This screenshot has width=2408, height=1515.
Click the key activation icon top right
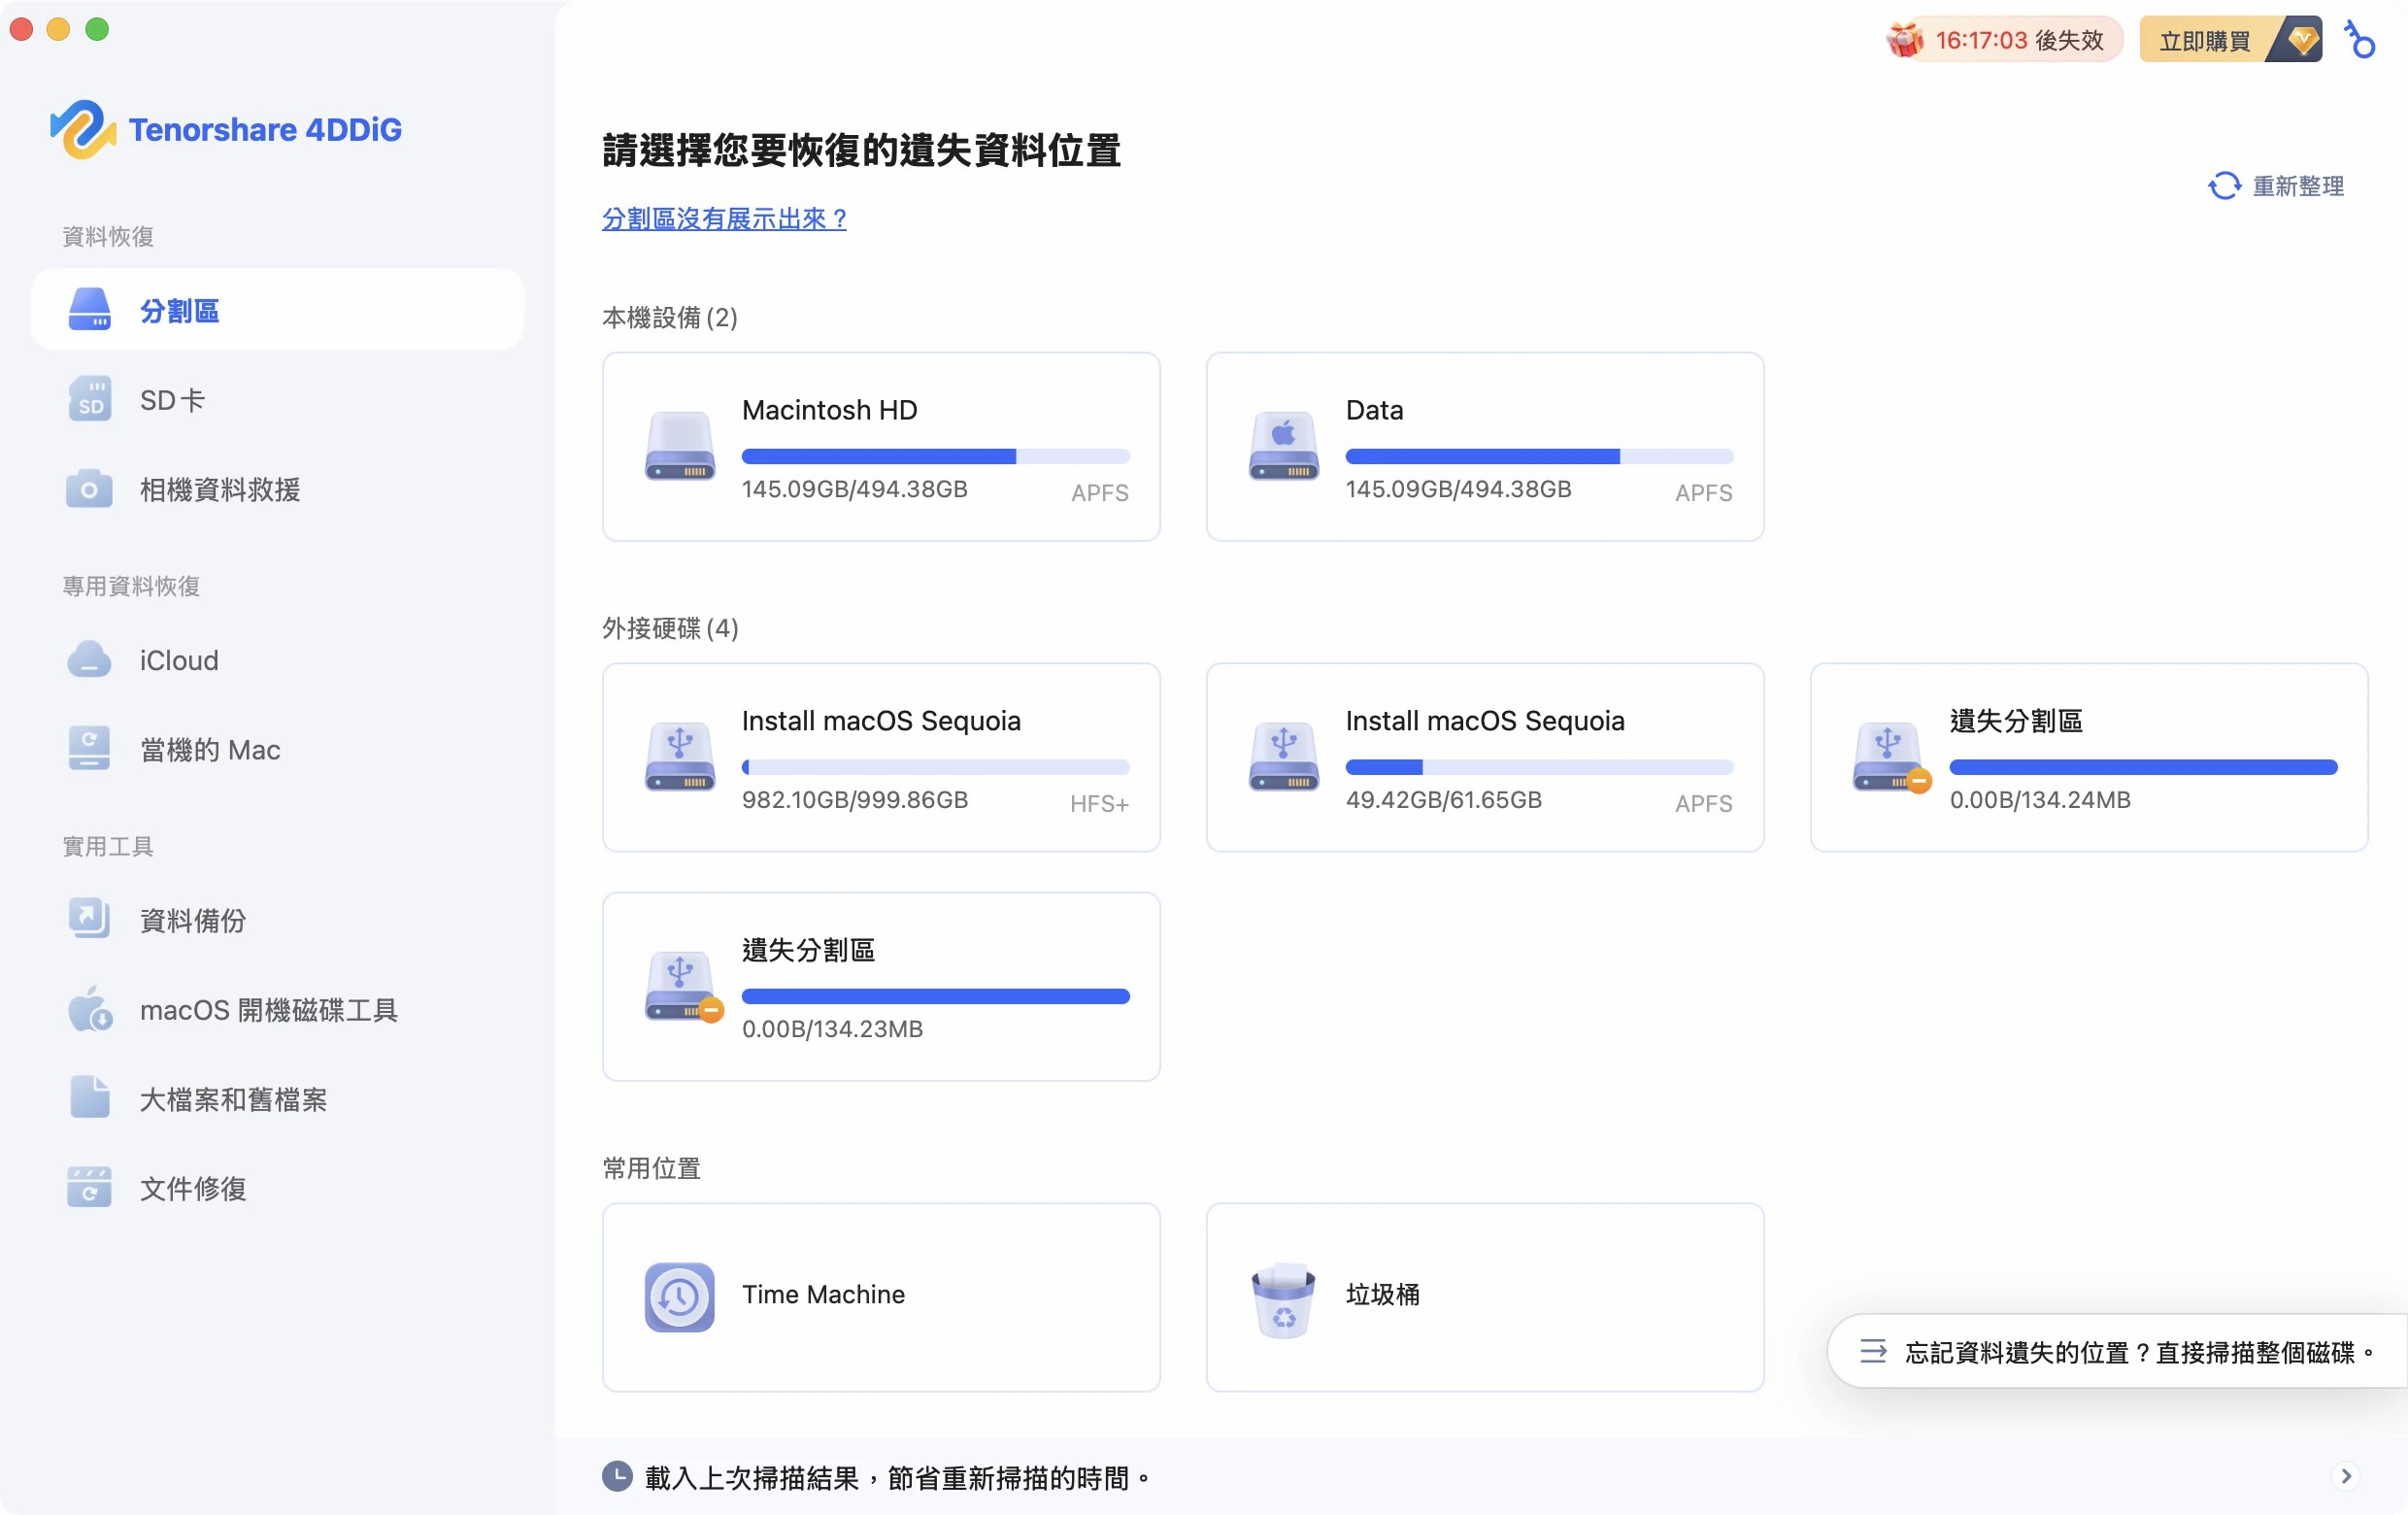coord(2360,40)
